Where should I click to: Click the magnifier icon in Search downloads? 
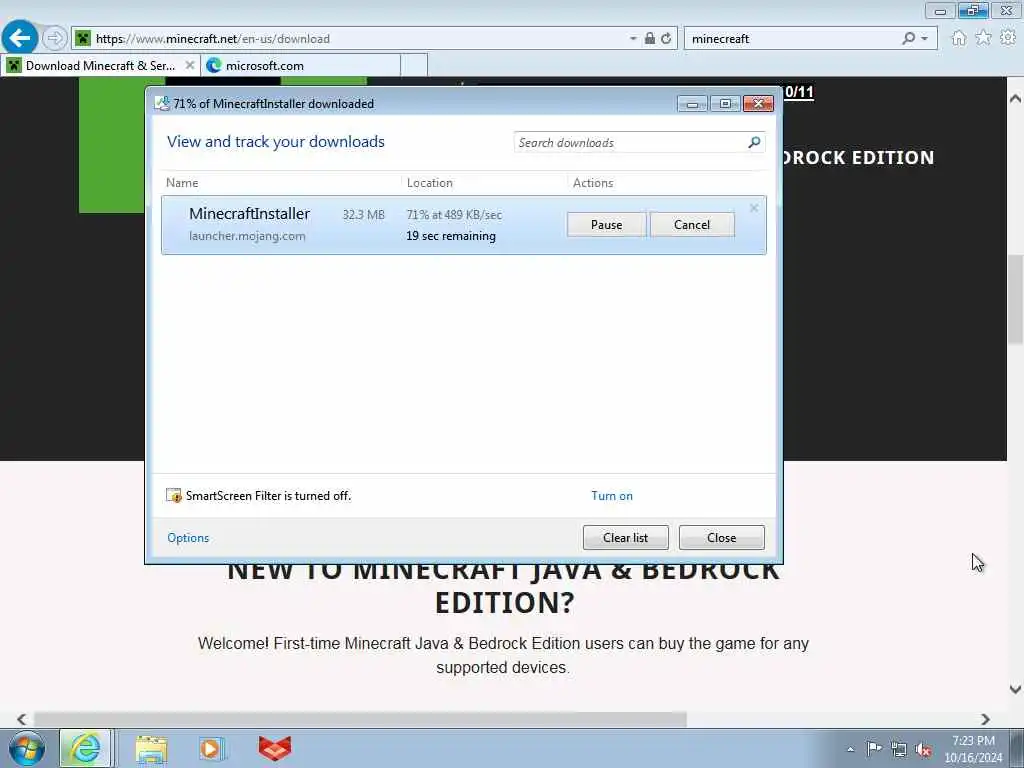click(x=754, y=142)
